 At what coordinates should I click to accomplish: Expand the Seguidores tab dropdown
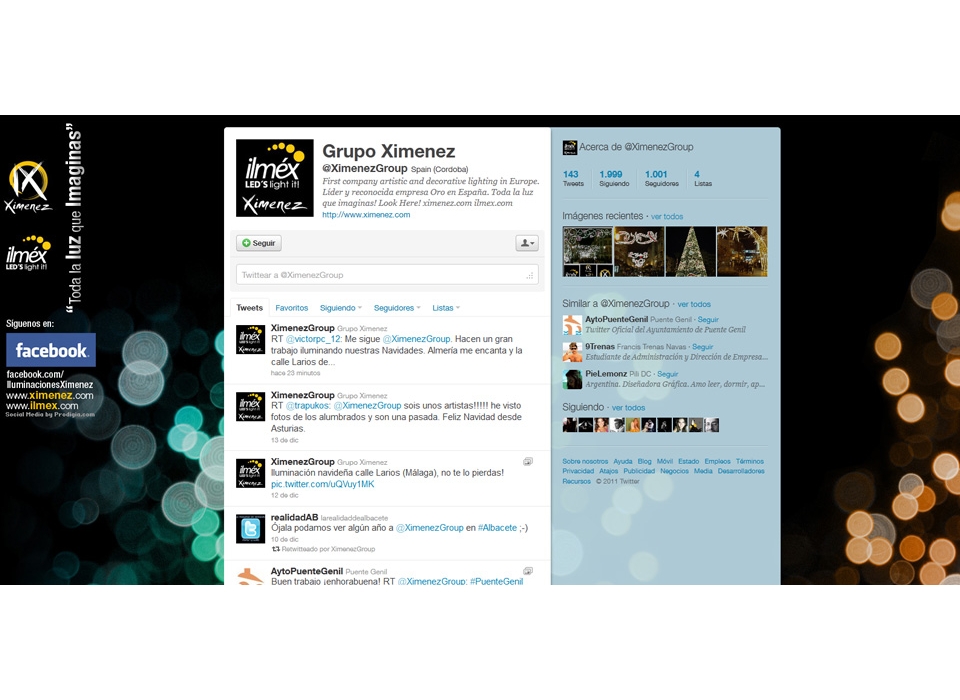[x=397, y=308]
